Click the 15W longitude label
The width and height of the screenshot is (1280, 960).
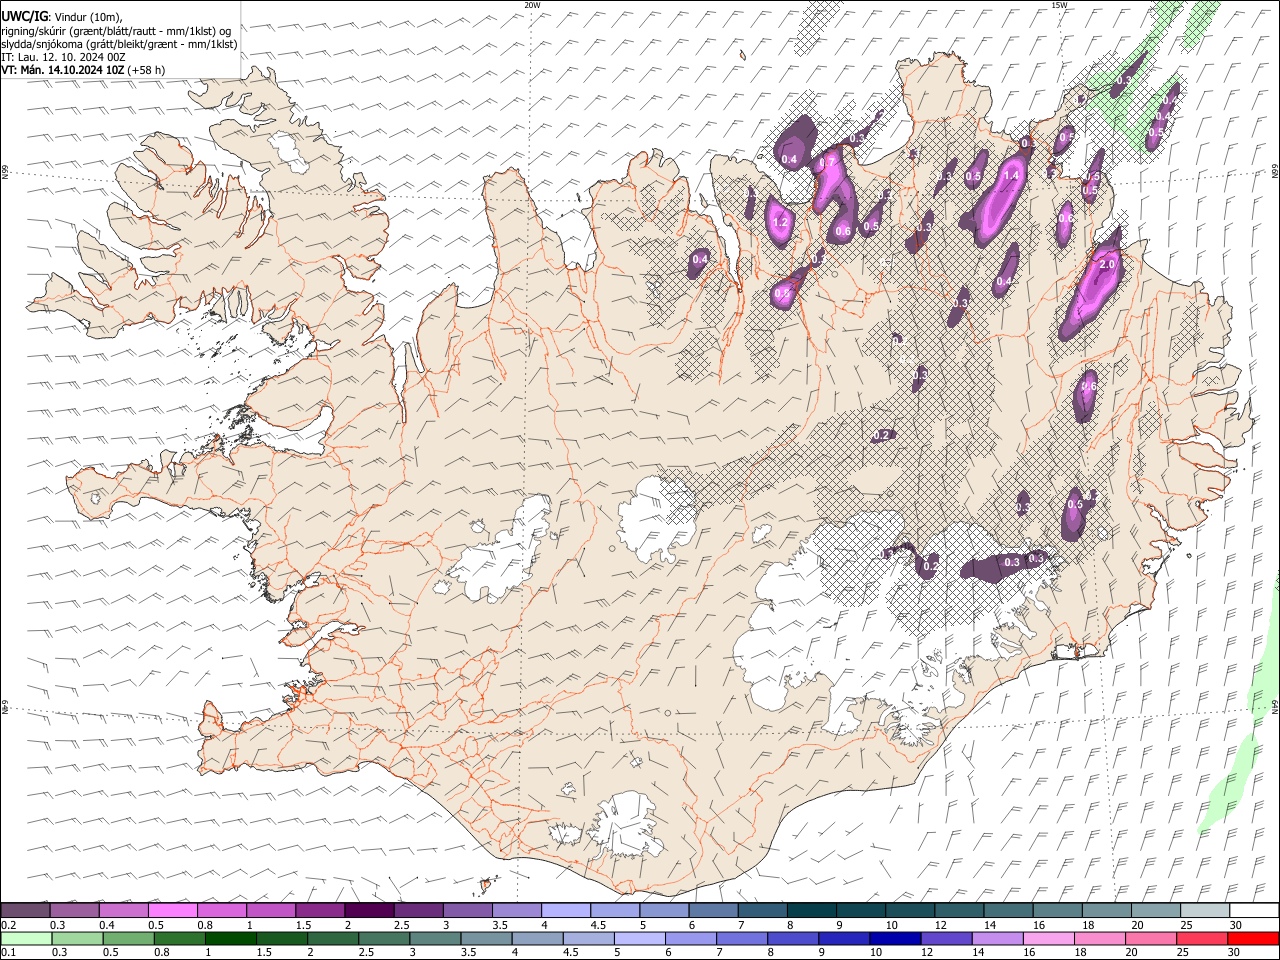click(1059, 5)
